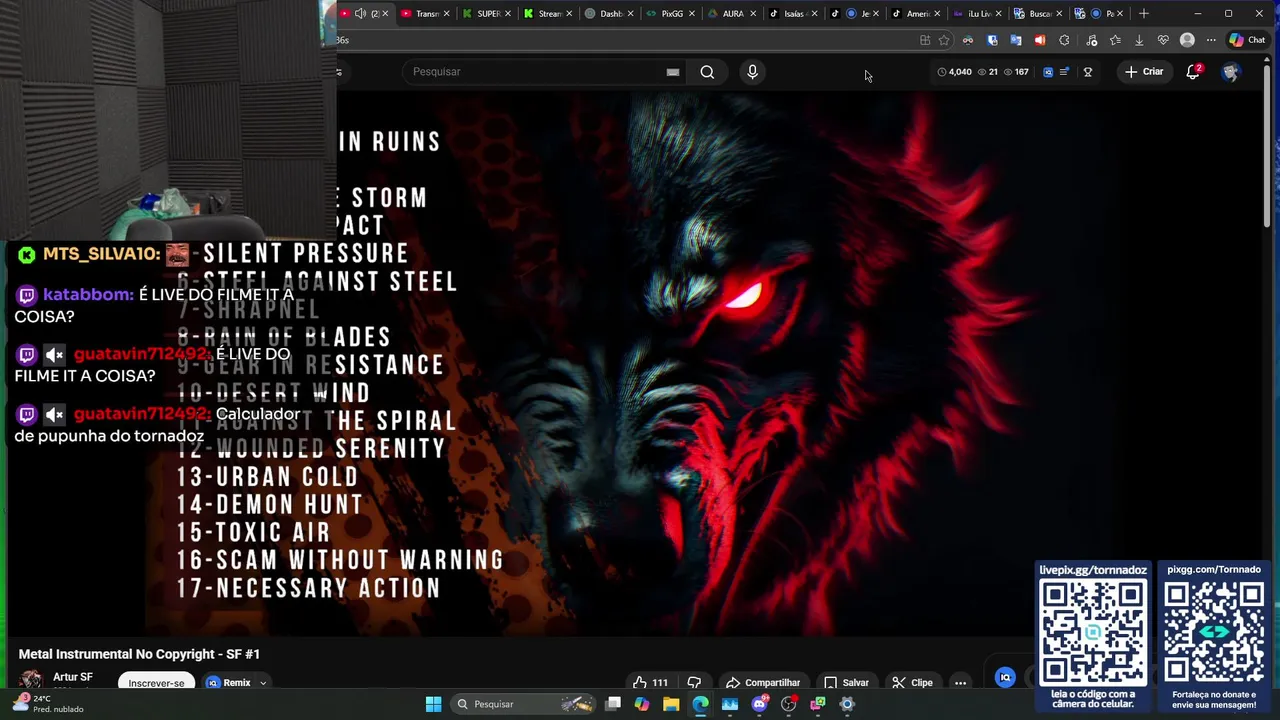Click chat username MTS_SILVA10
Screen dimensions: 1280x720
[x=100, y=254]
